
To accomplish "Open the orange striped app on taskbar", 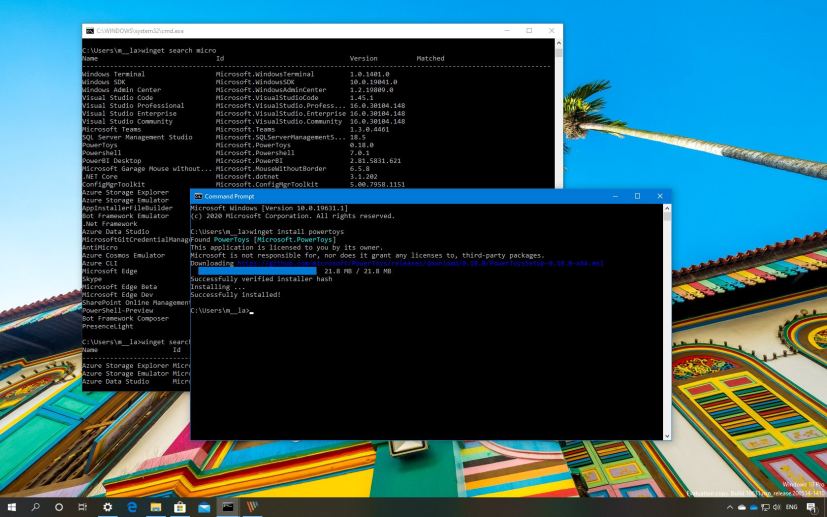I will [x=252, y=508].
